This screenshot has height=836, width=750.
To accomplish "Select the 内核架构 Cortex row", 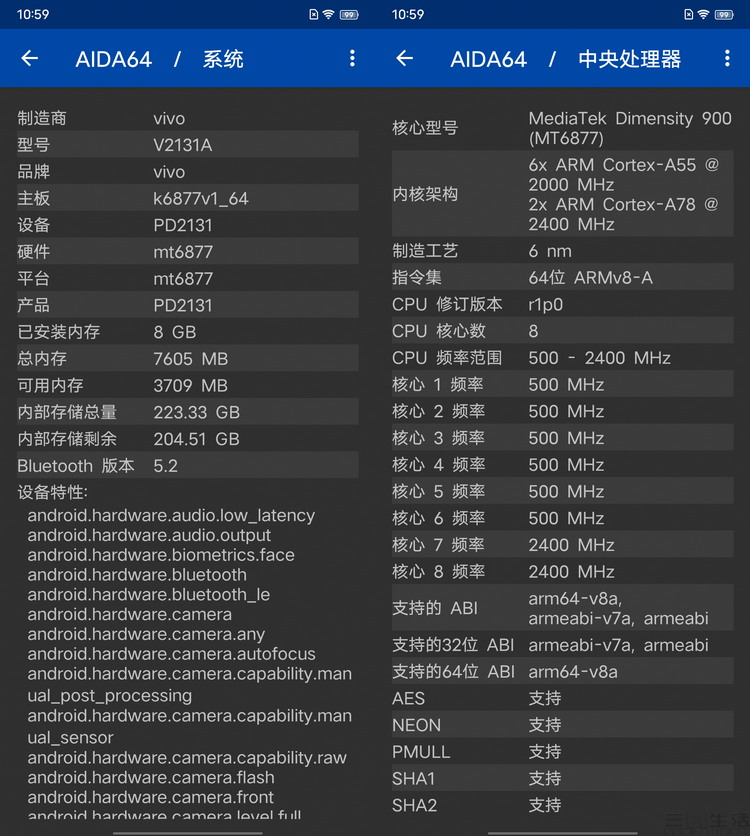I will (562, 194).
